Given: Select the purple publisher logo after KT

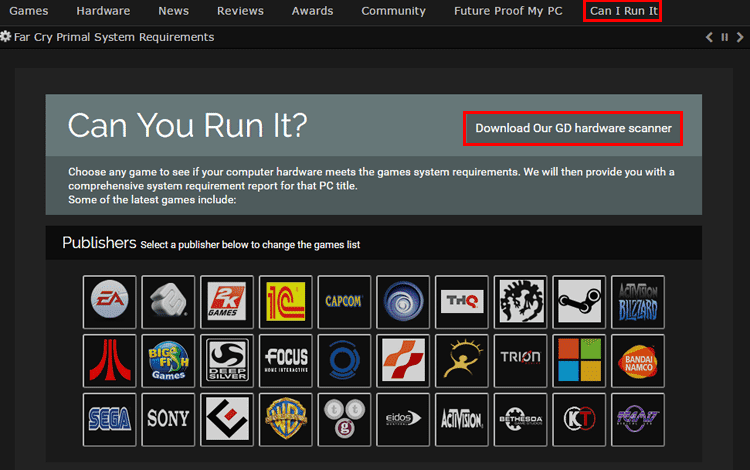Looking at the screenshot, I should coord(638,420).
